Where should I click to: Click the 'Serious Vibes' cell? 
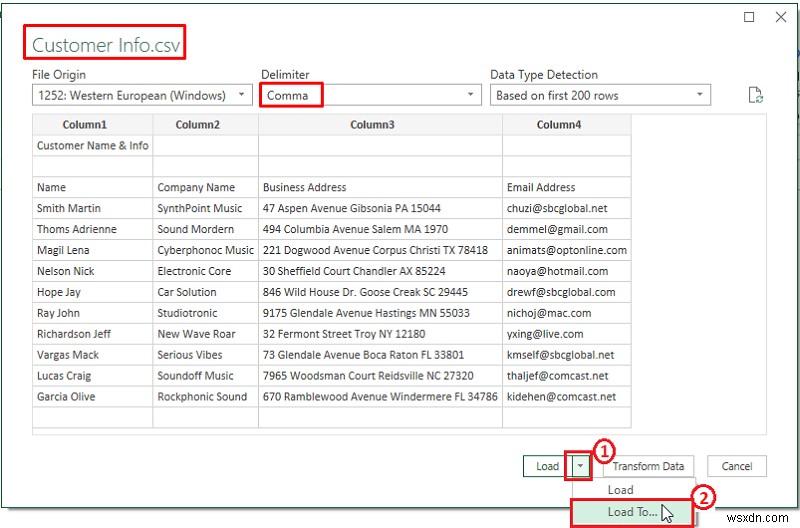tap(206, 355)
